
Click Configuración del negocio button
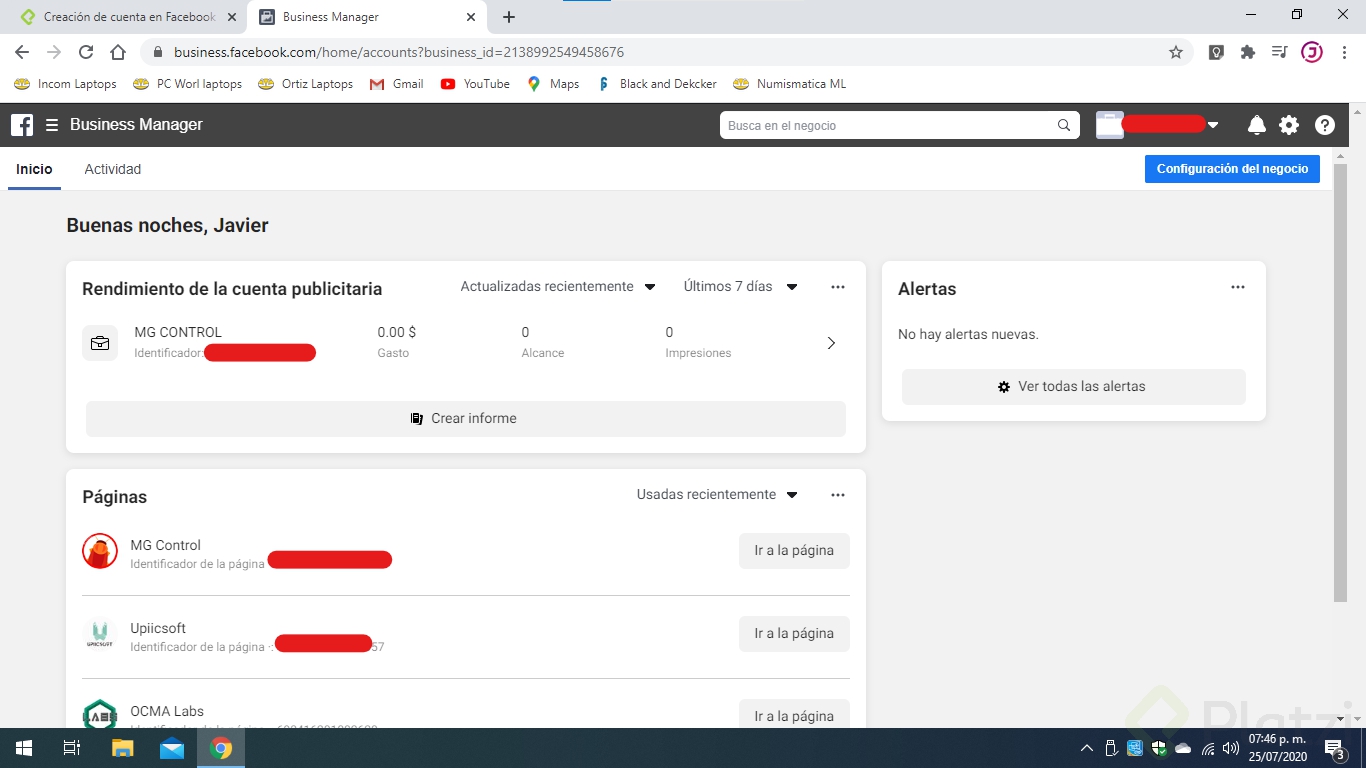coord(1232,169)
